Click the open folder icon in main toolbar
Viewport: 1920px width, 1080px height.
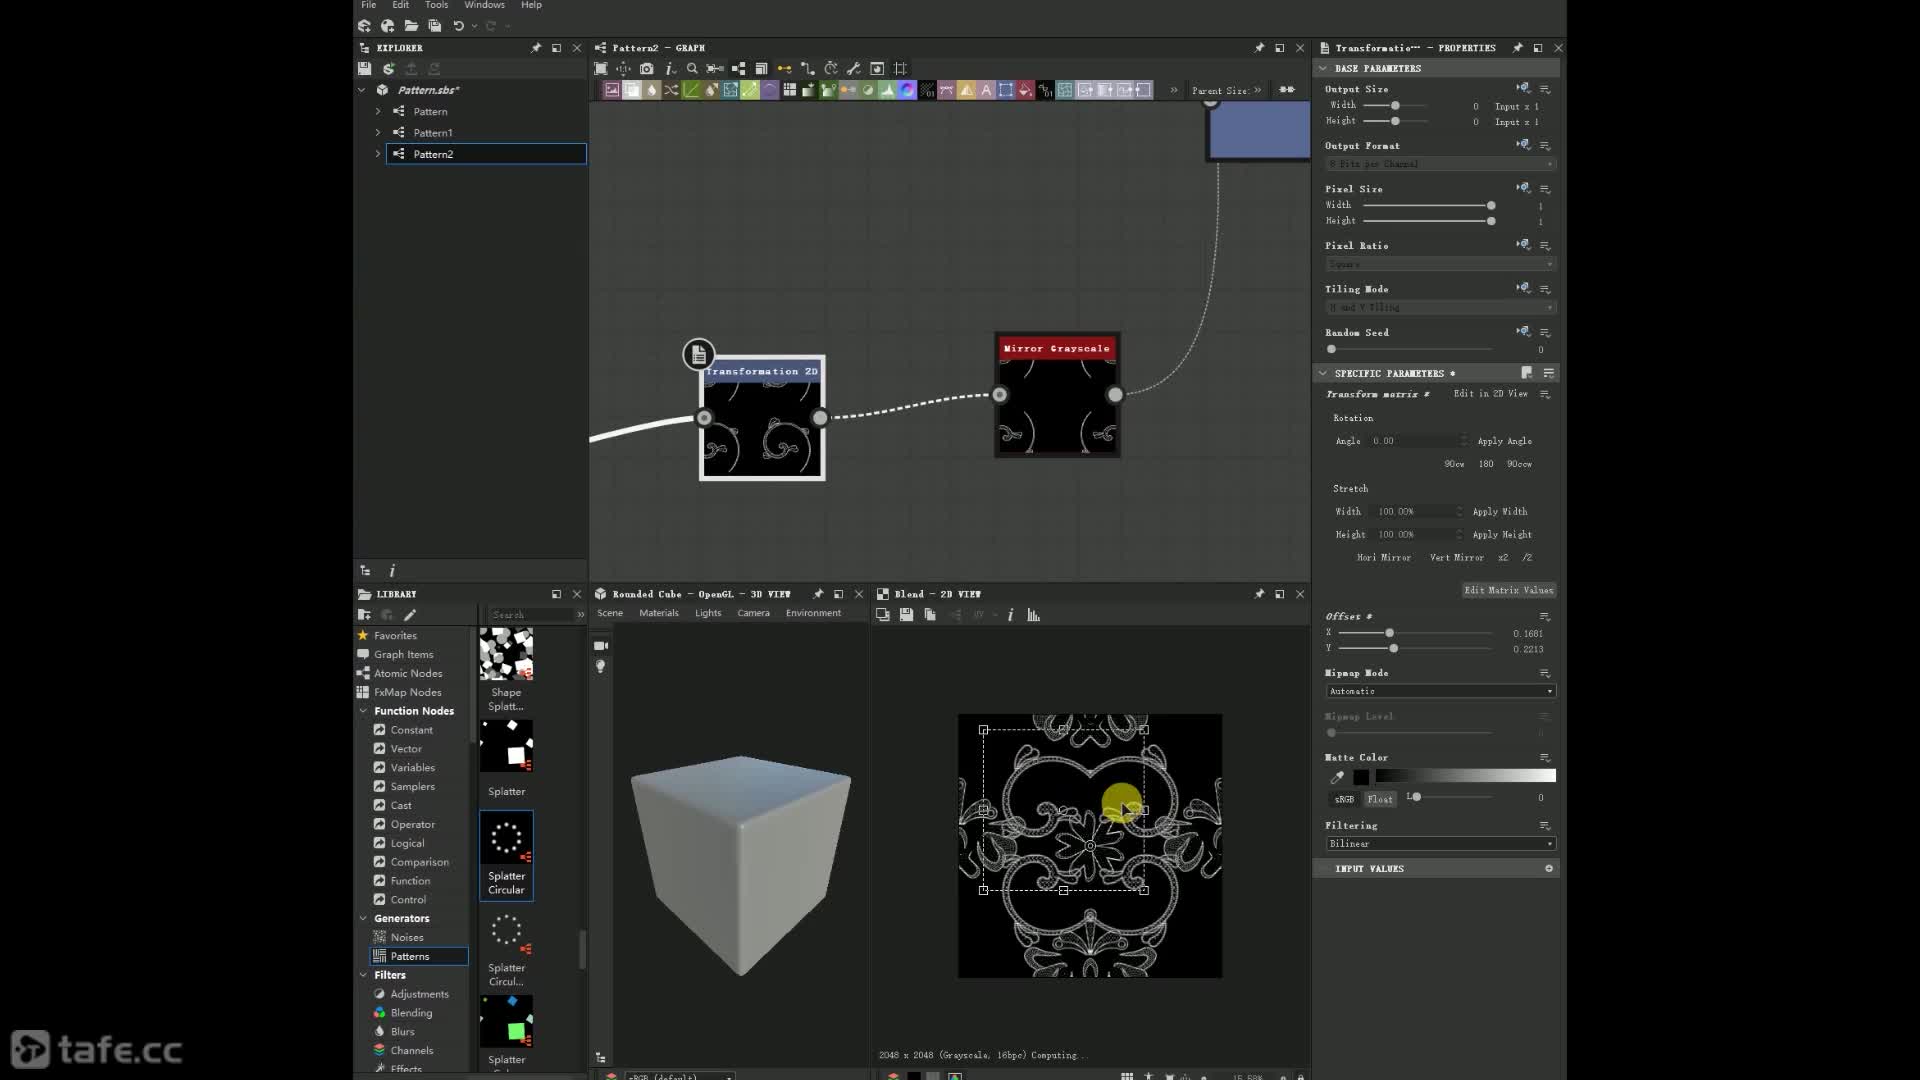(411, 26)
